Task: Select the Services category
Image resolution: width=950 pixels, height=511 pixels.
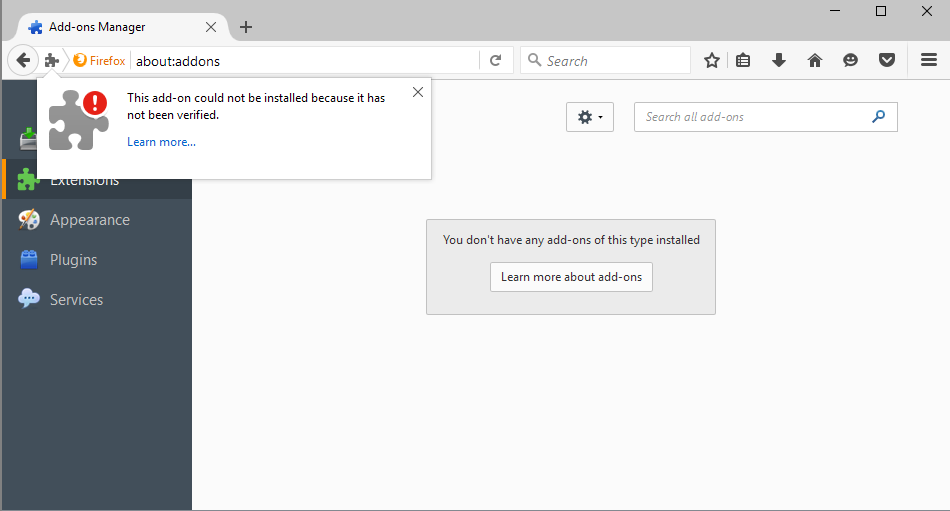Action: (97, 299)
